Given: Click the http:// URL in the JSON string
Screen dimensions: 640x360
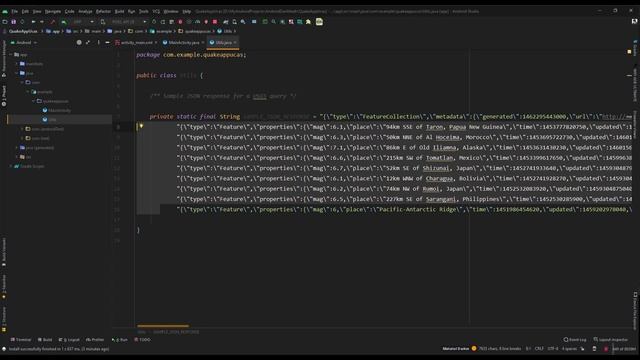Looking at the screenshot, I should pyautogui.click(x=617, y=117).
